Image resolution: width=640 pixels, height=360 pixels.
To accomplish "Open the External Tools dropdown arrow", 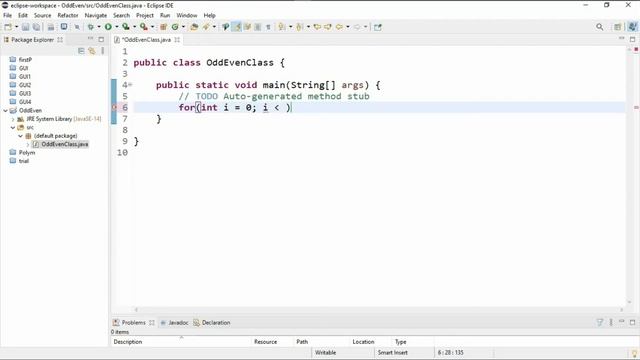I will 152,27.
